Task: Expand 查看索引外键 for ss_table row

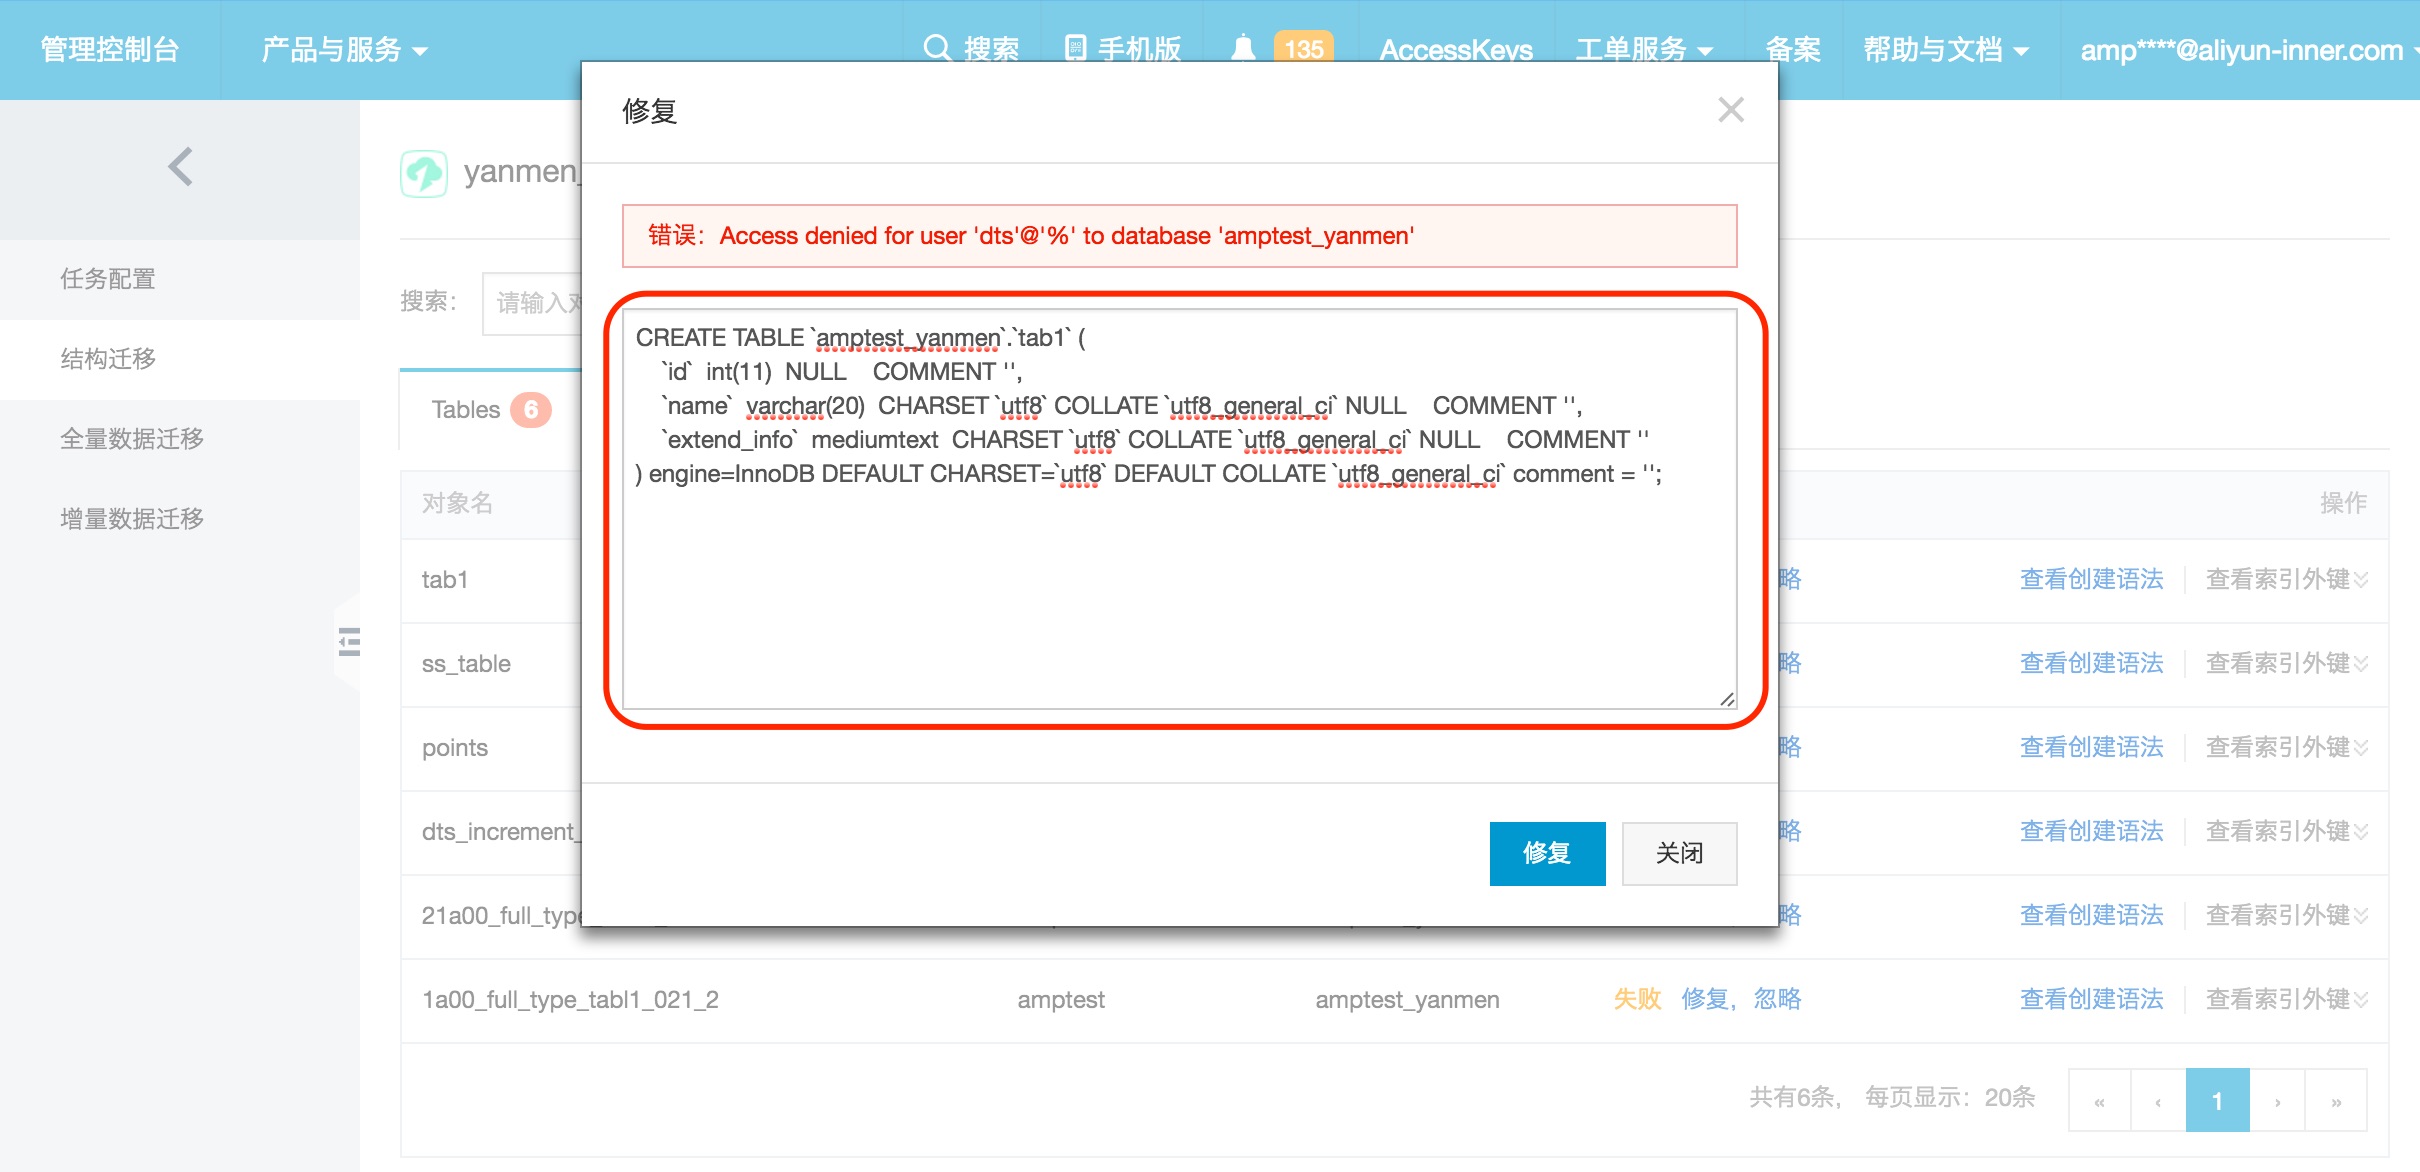Action: click(2287, 663)
